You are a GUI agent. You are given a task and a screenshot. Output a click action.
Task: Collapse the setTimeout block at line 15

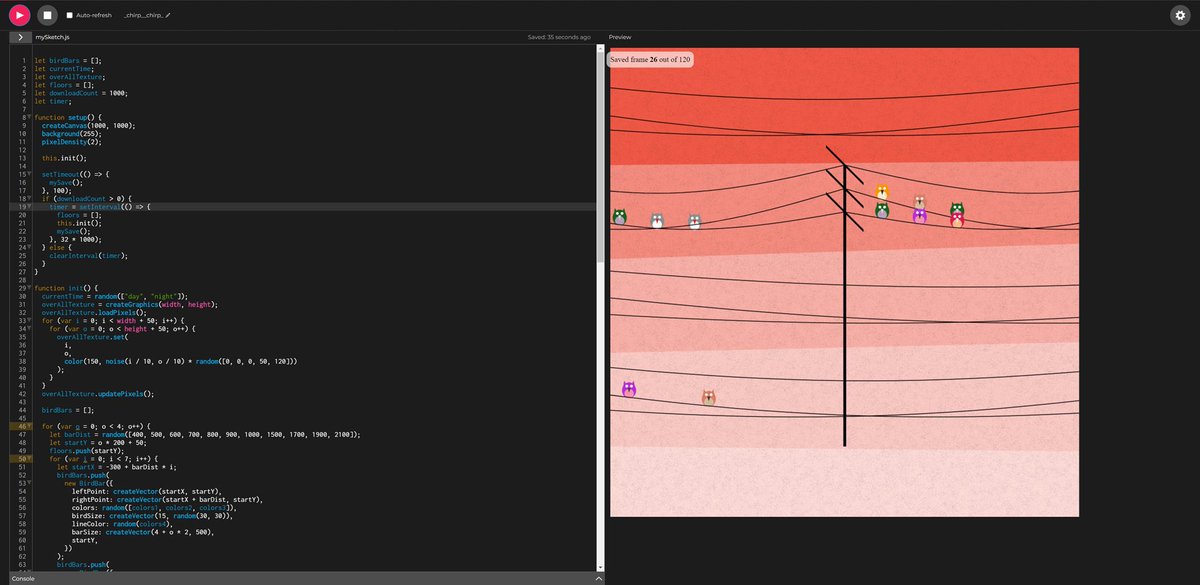[x=30, y=174]
